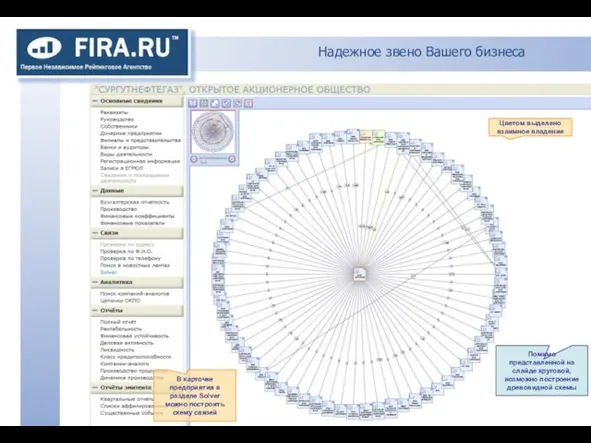Click the red icon ending the diagram toolbar
Screen dimensions: 591x443
[x=248, y=103]
